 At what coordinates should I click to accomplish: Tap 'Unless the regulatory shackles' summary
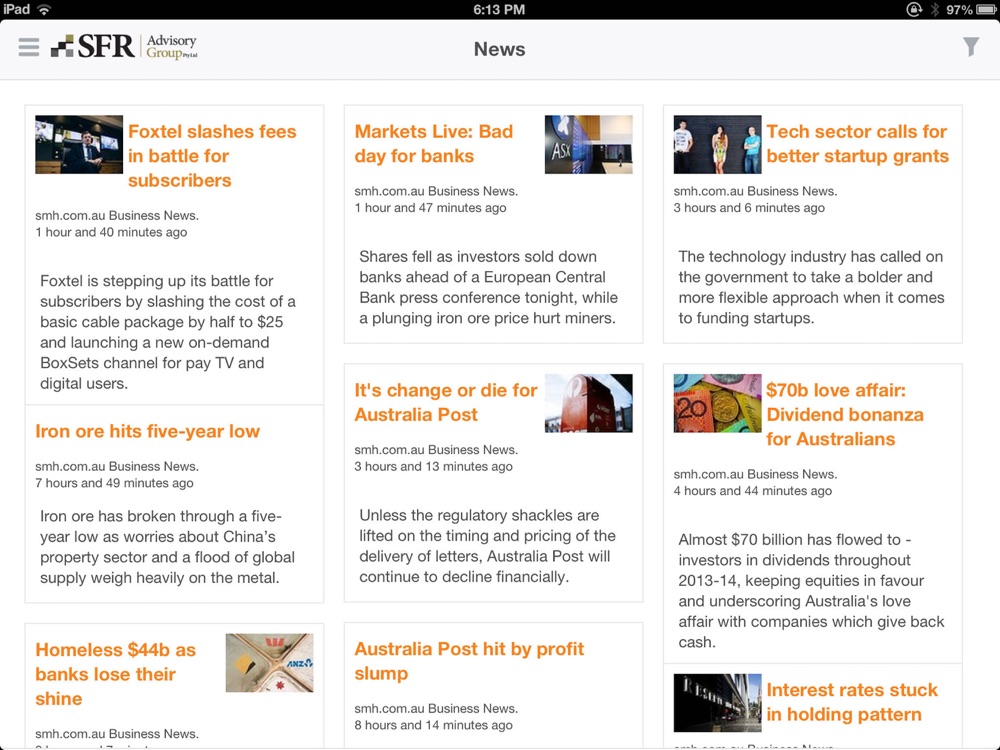[487, 546]
